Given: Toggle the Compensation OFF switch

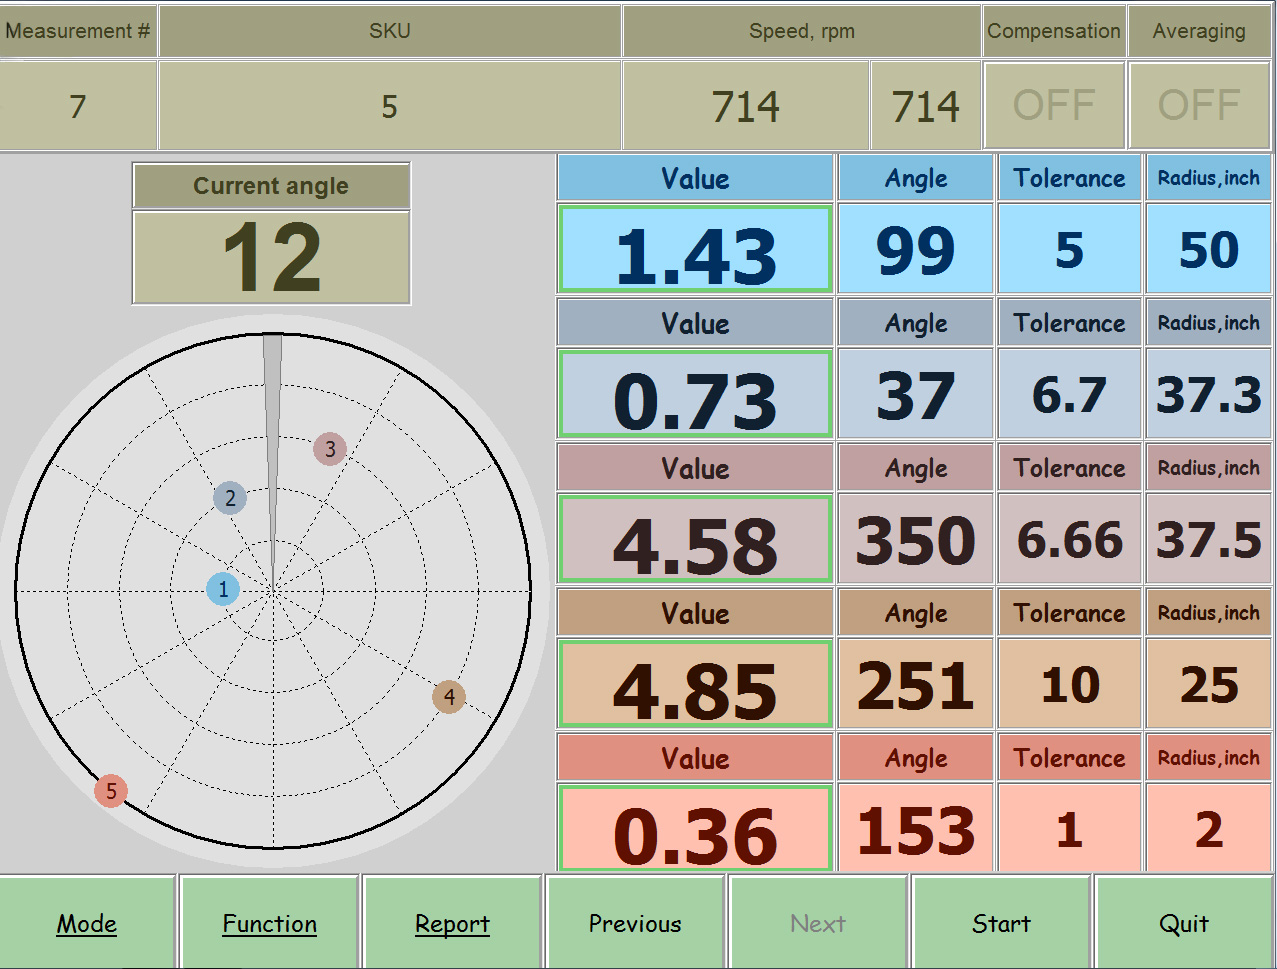Looking at the screenshot, I should [x=1054, y=105].
